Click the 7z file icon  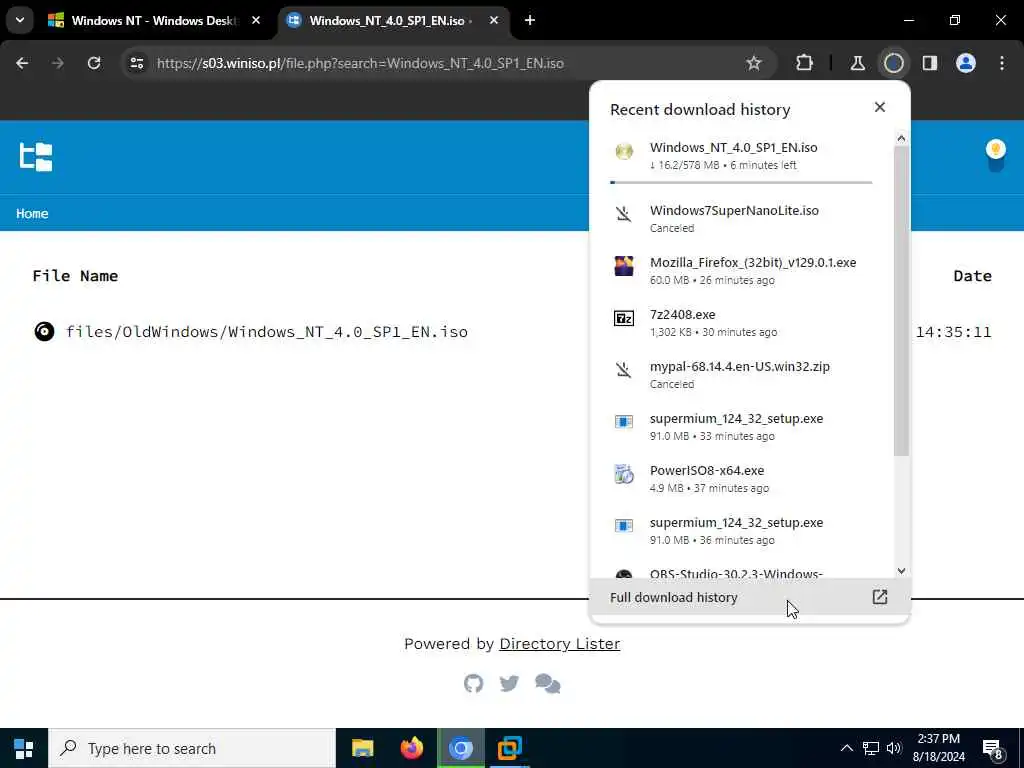pos(624,318)
